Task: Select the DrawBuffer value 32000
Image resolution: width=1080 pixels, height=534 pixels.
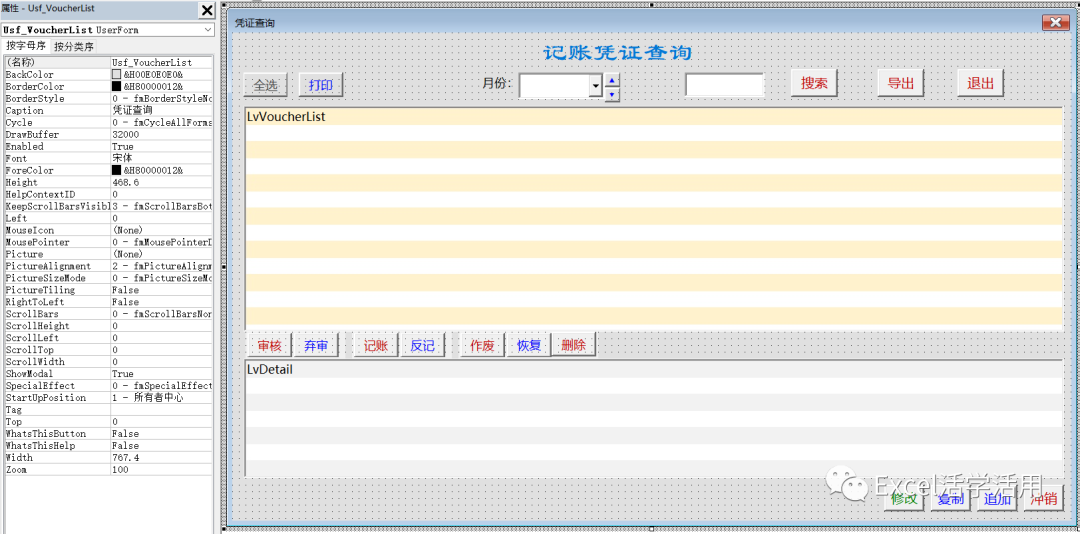Action: [x=162, y=134]
